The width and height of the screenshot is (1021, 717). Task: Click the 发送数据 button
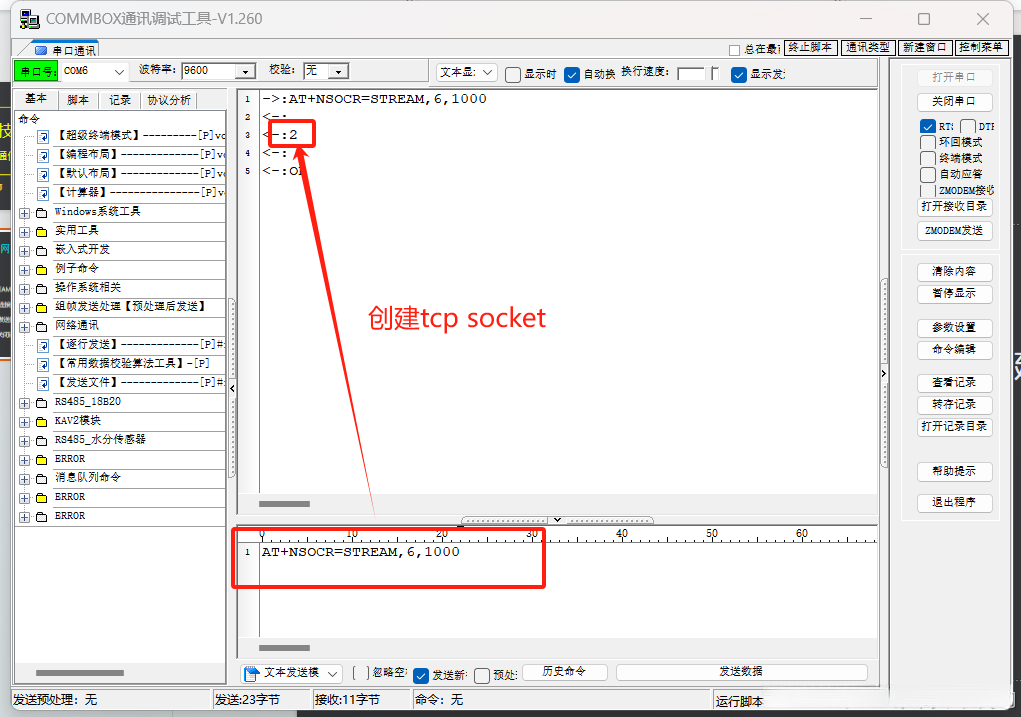741,672
